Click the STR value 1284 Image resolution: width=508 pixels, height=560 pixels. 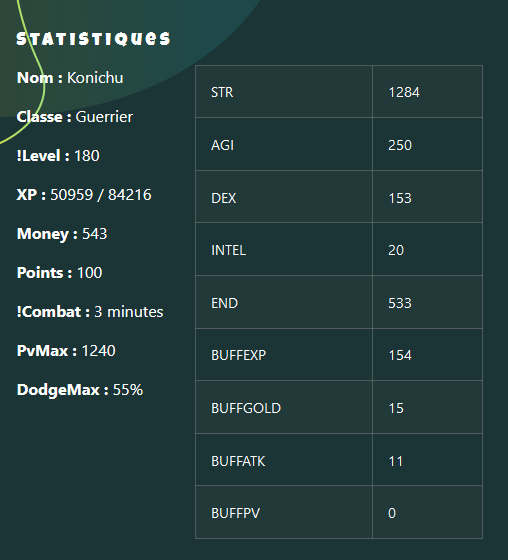click(404, 92)
